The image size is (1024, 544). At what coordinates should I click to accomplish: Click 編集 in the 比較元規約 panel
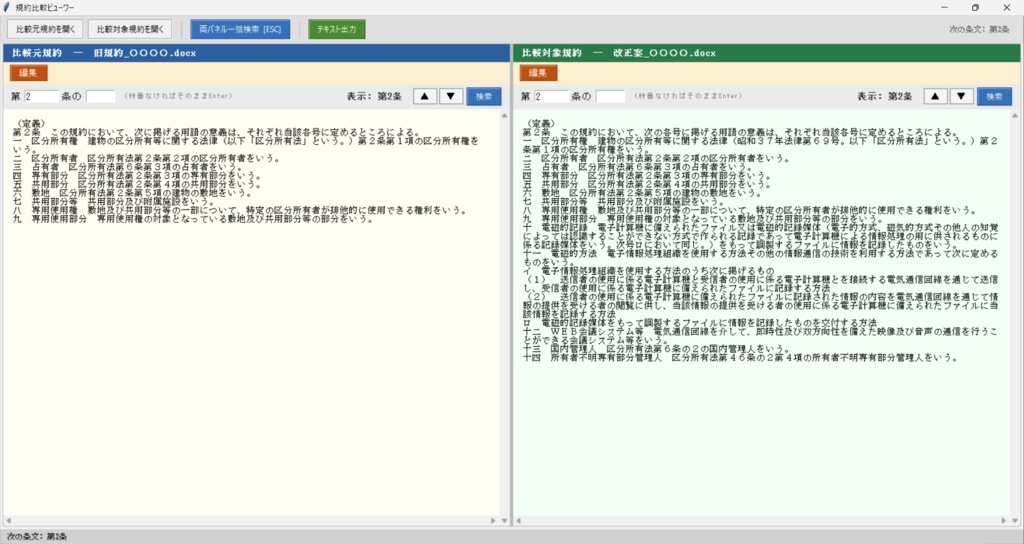point(28,72)
